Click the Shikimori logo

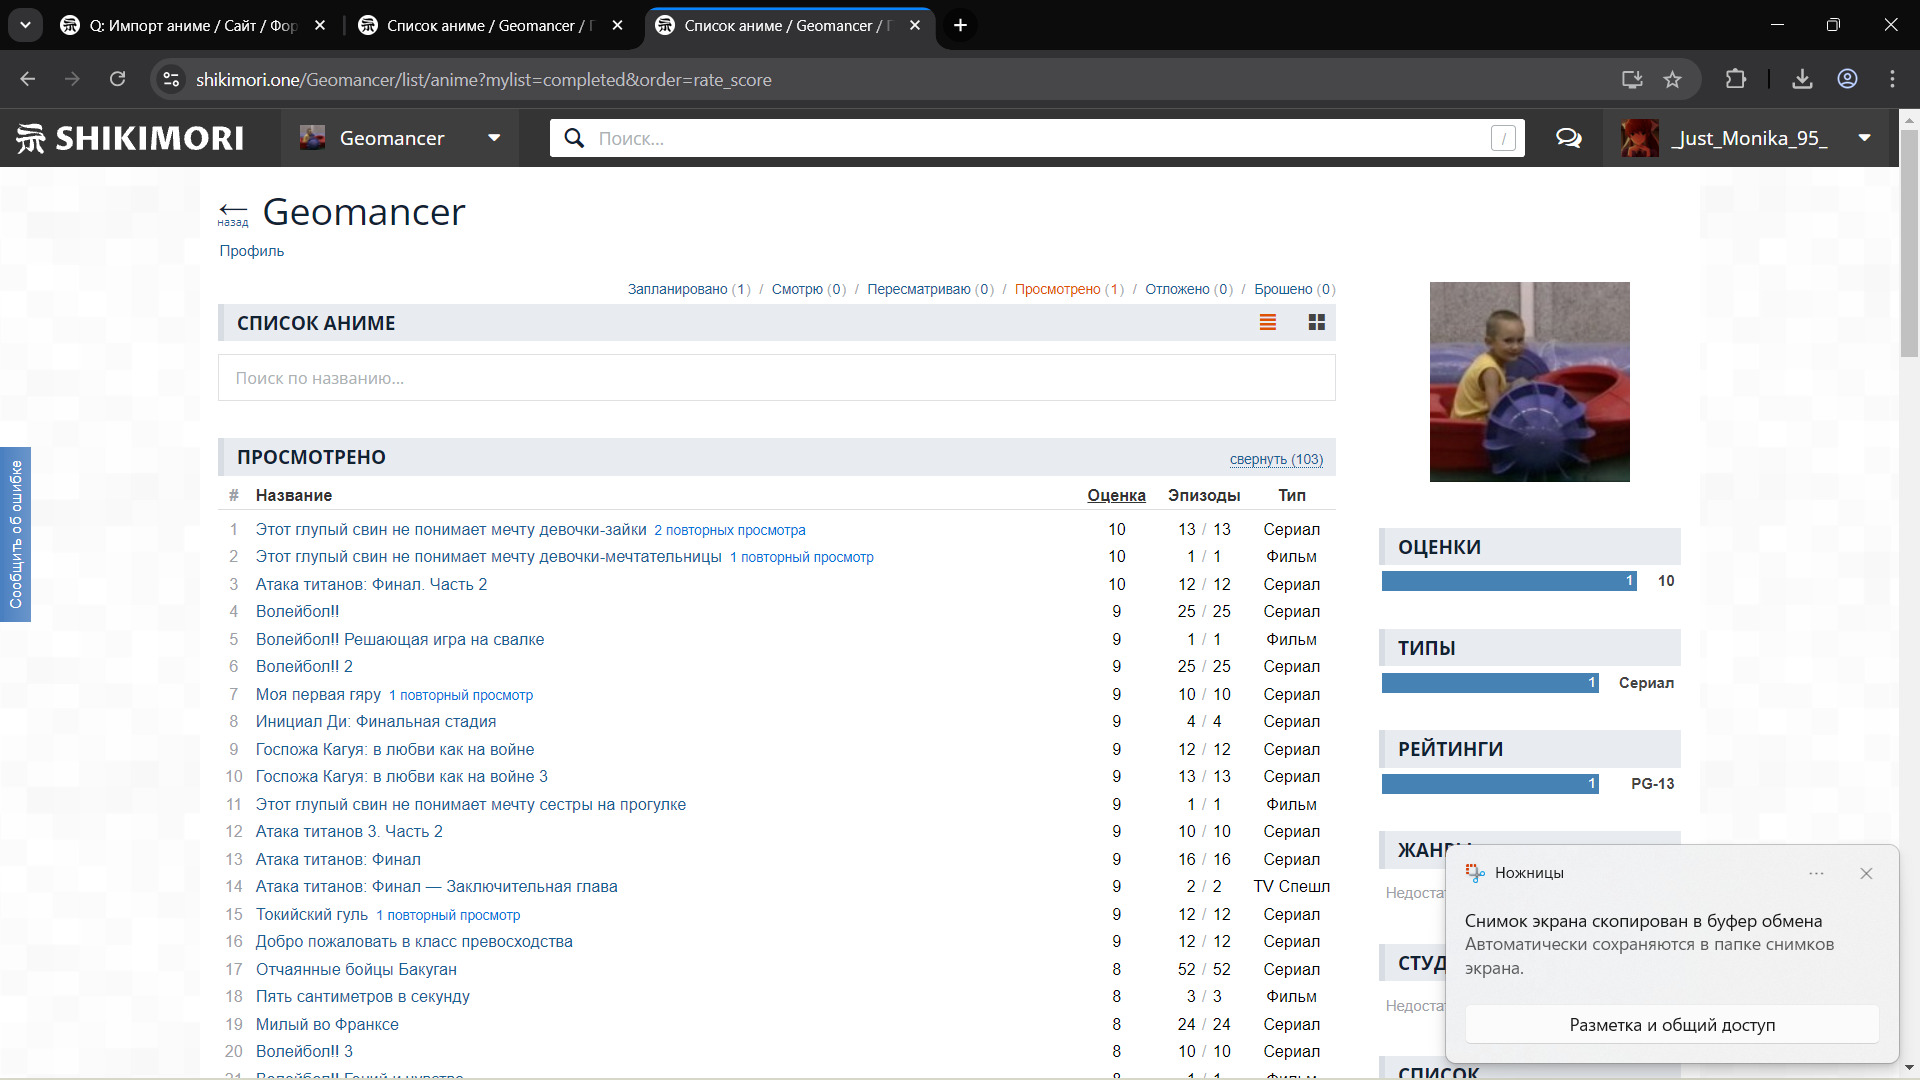pyautogui.click(x=130, y=138)
